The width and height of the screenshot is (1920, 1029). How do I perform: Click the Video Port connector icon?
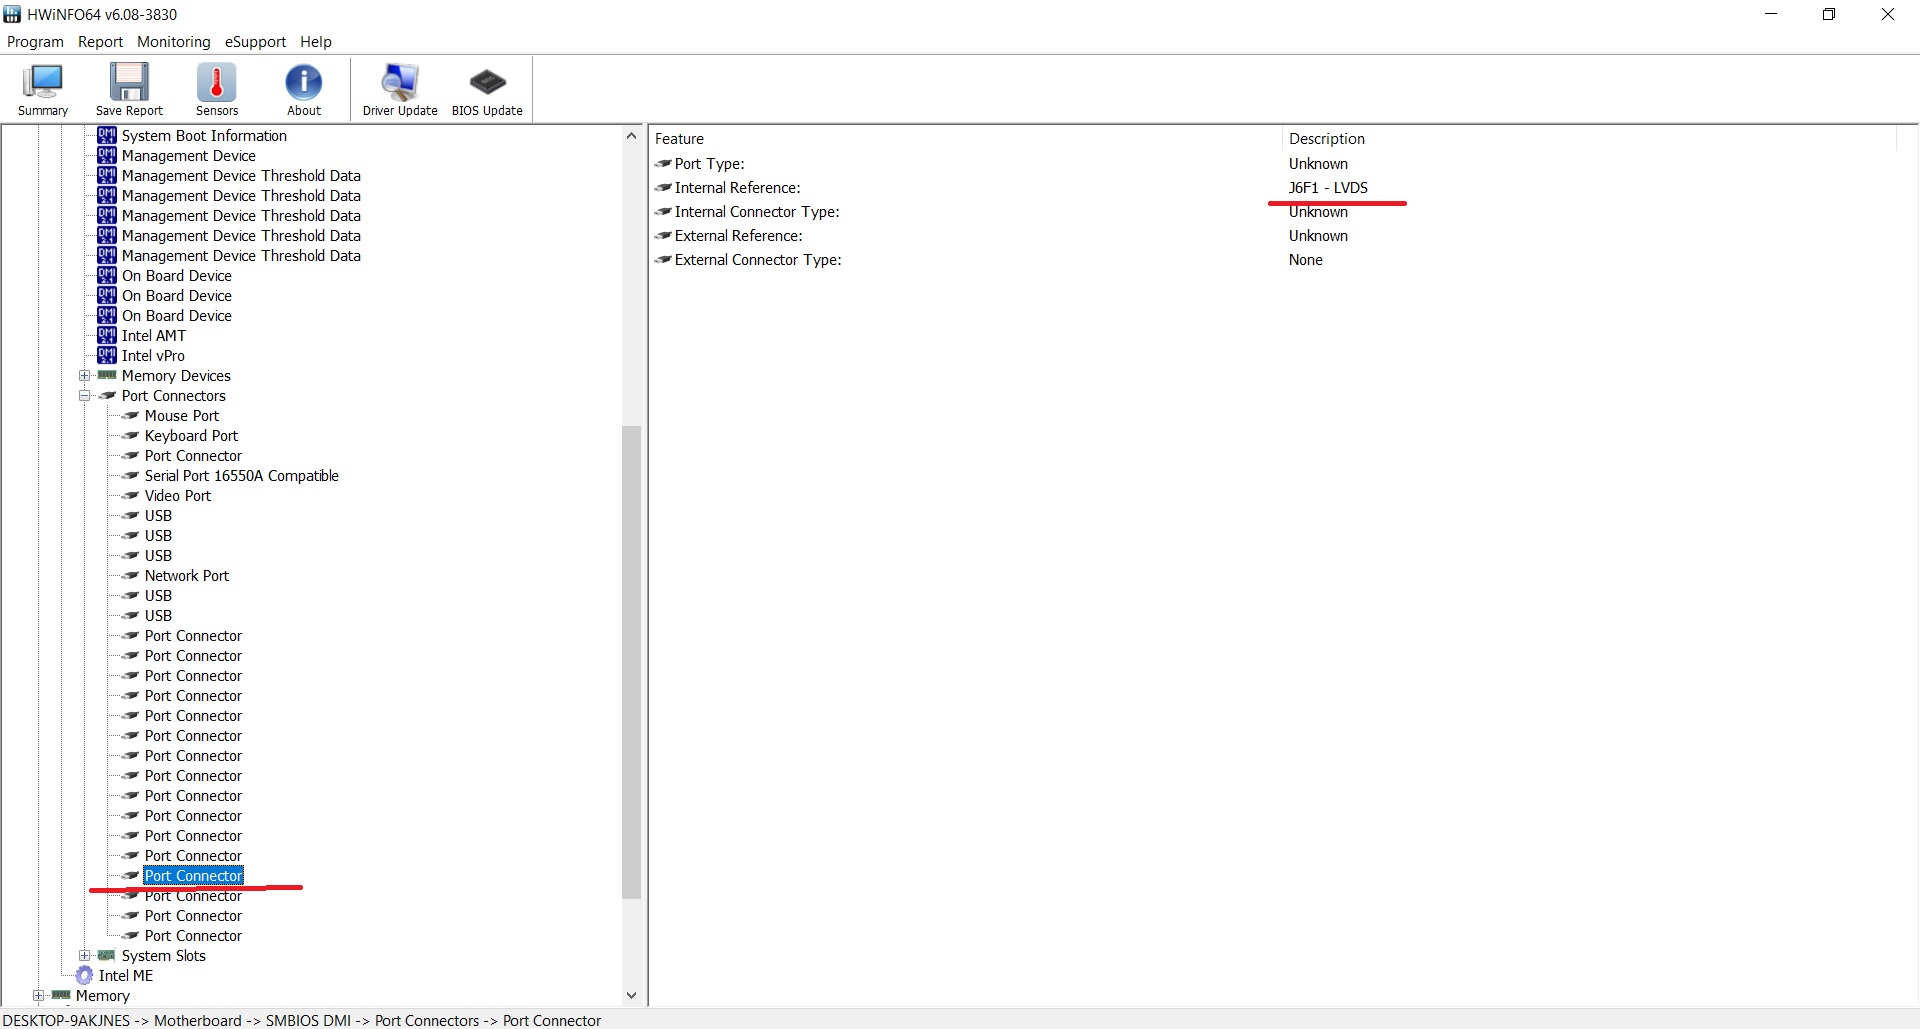pyautogui.click(x=130, y=496)
